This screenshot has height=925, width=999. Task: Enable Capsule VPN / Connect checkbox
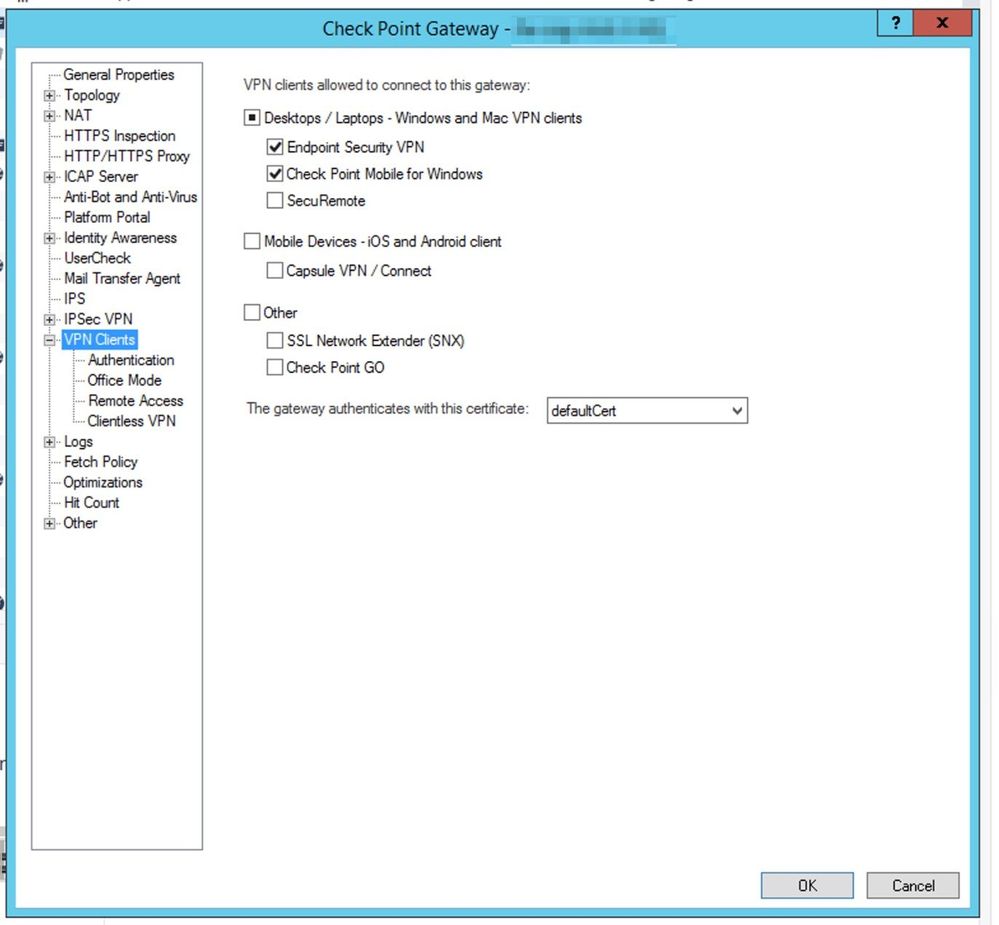(x=275, y=271)
